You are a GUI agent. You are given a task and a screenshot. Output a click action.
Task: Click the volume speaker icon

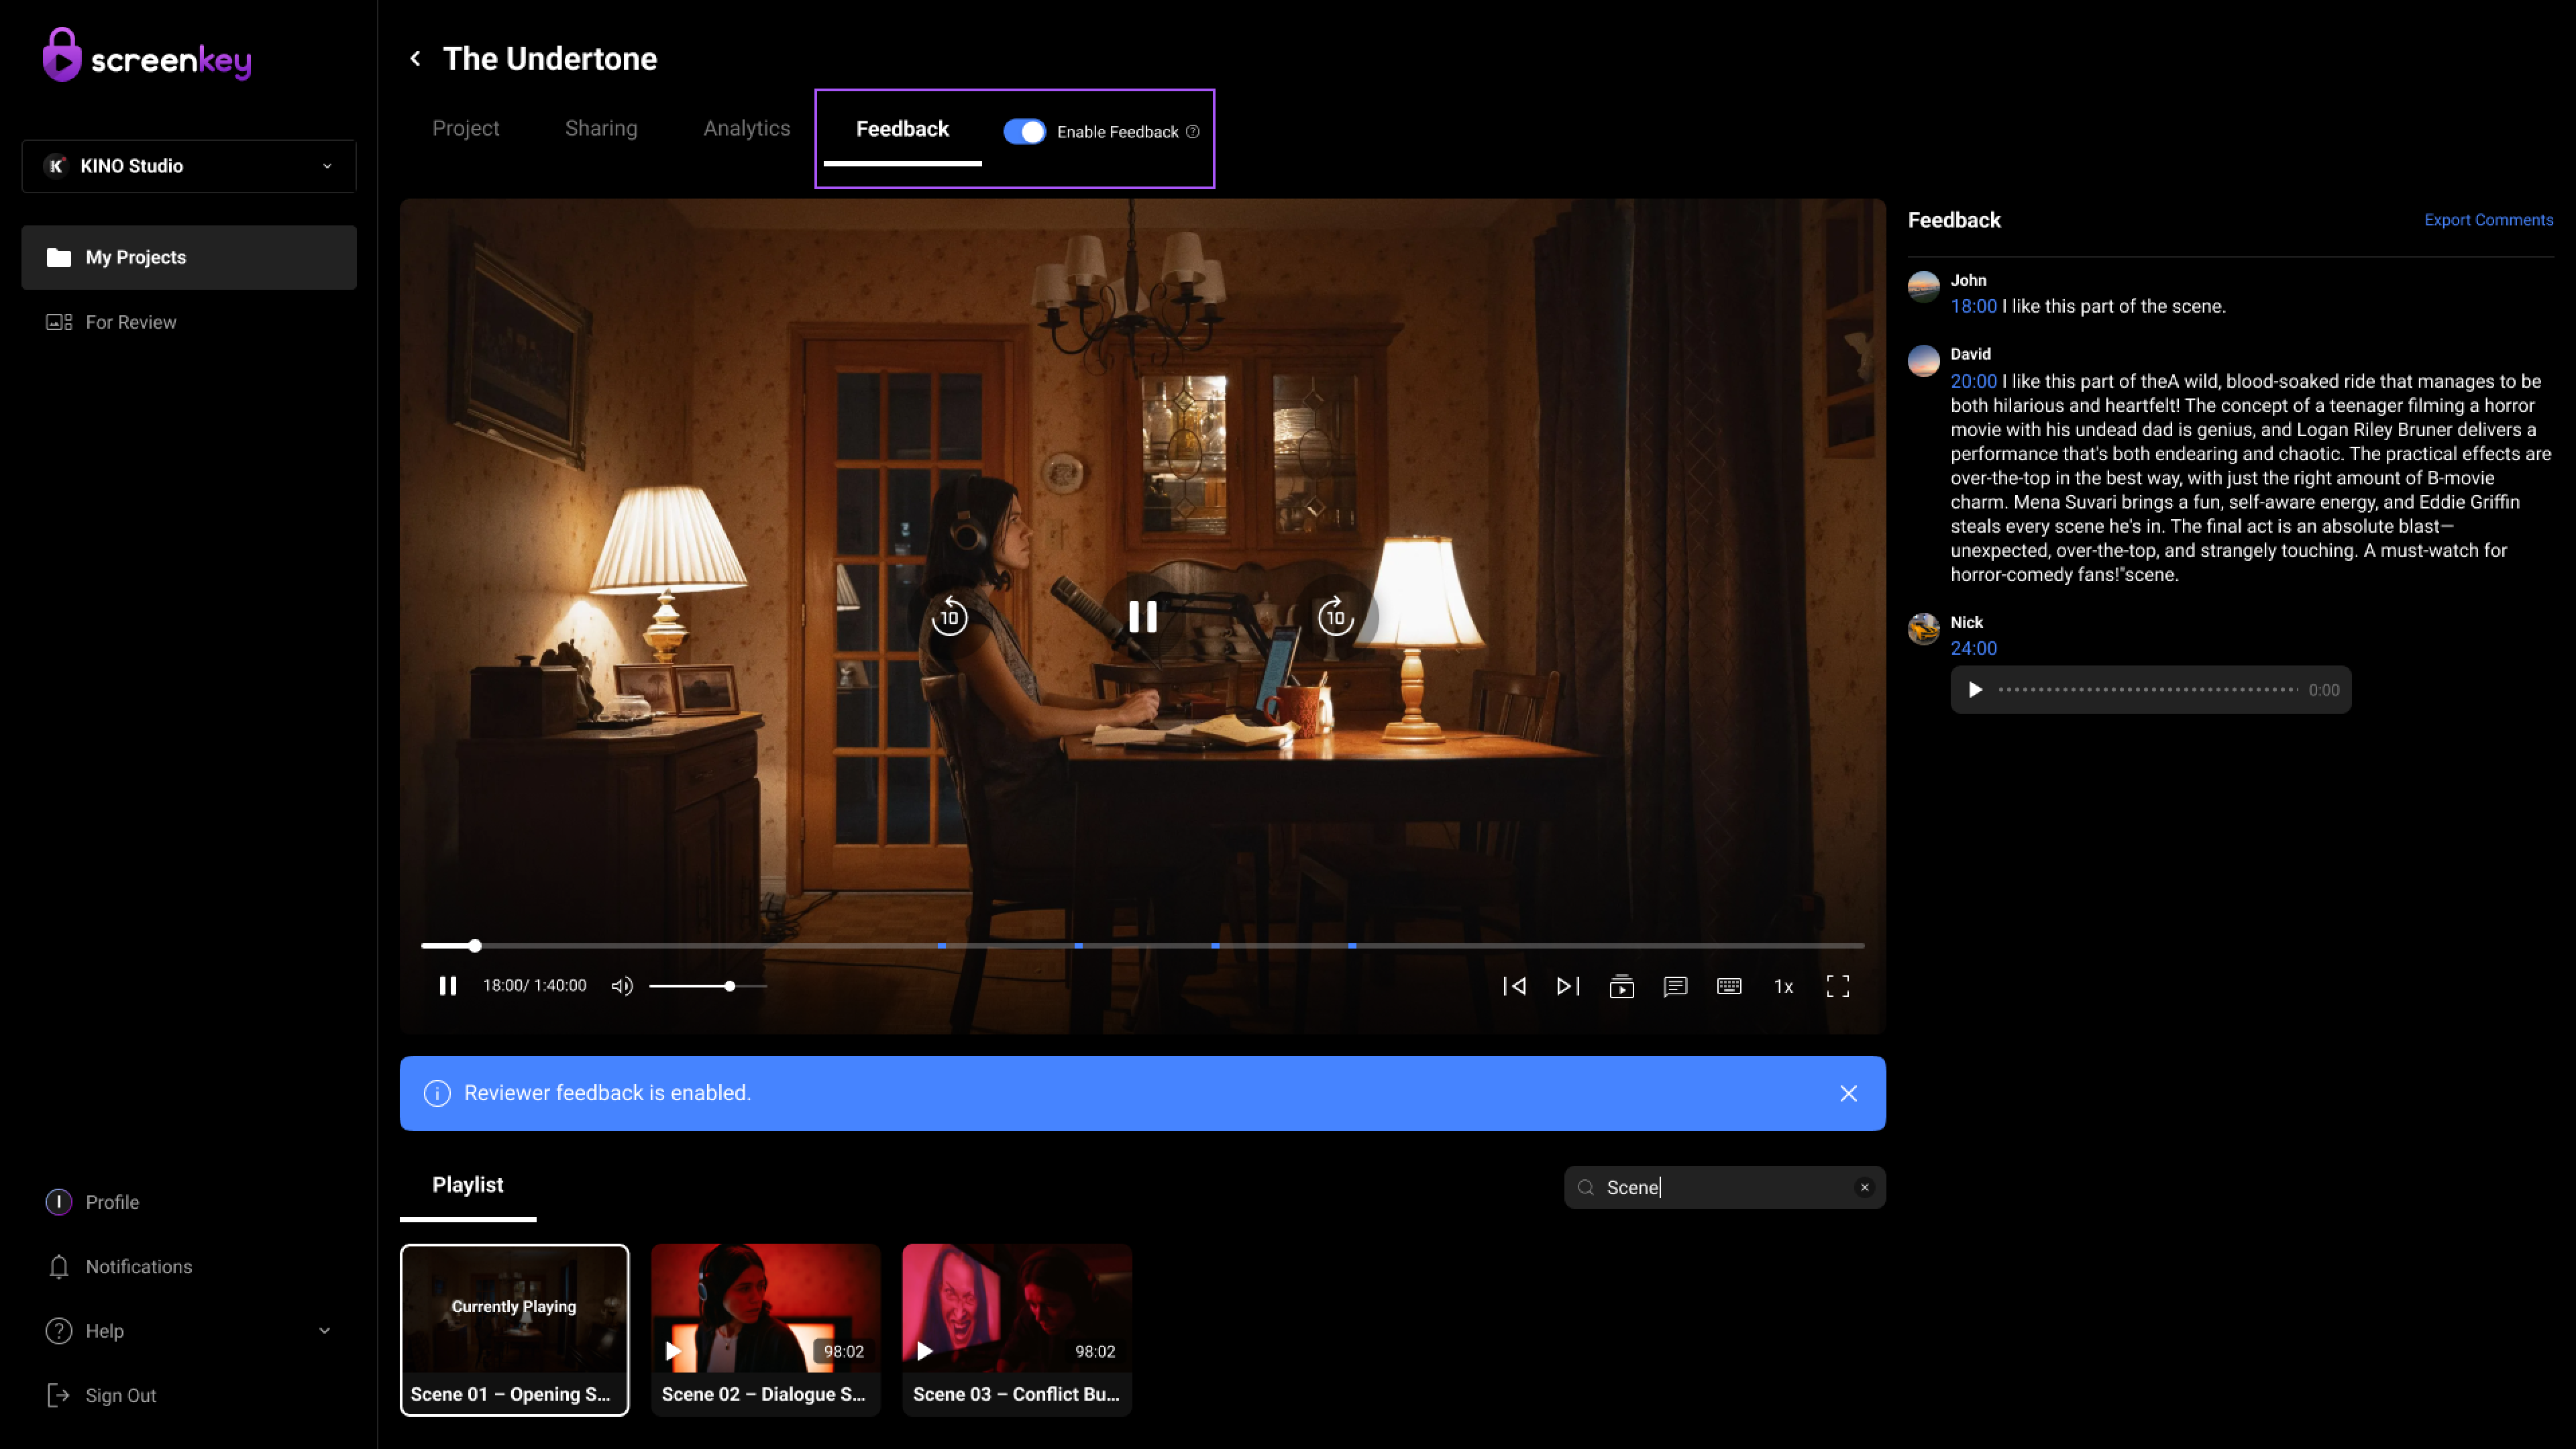622,986
